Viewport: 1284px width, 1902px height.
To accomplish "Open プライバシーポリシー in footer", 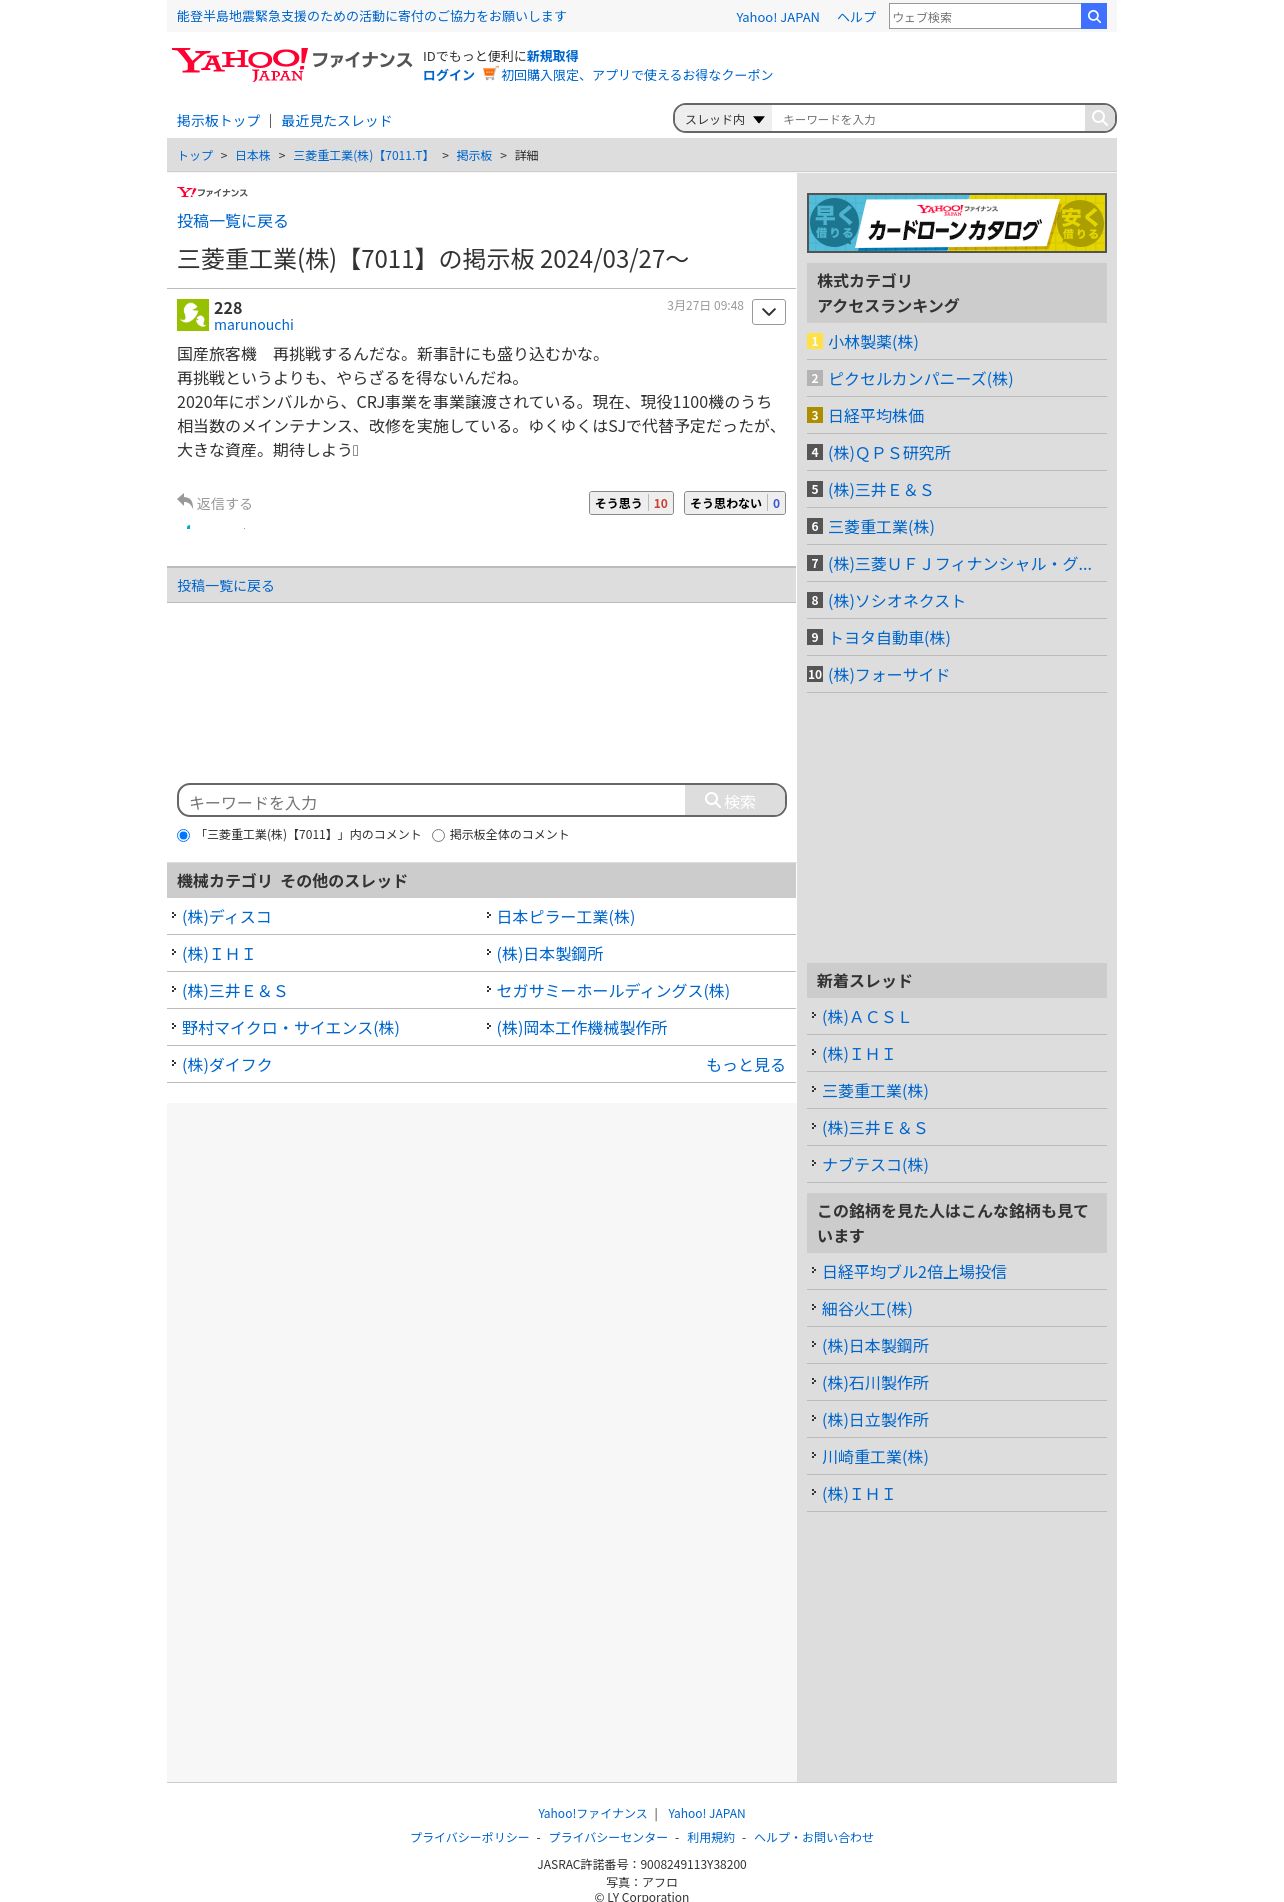I will [470, 1838].
